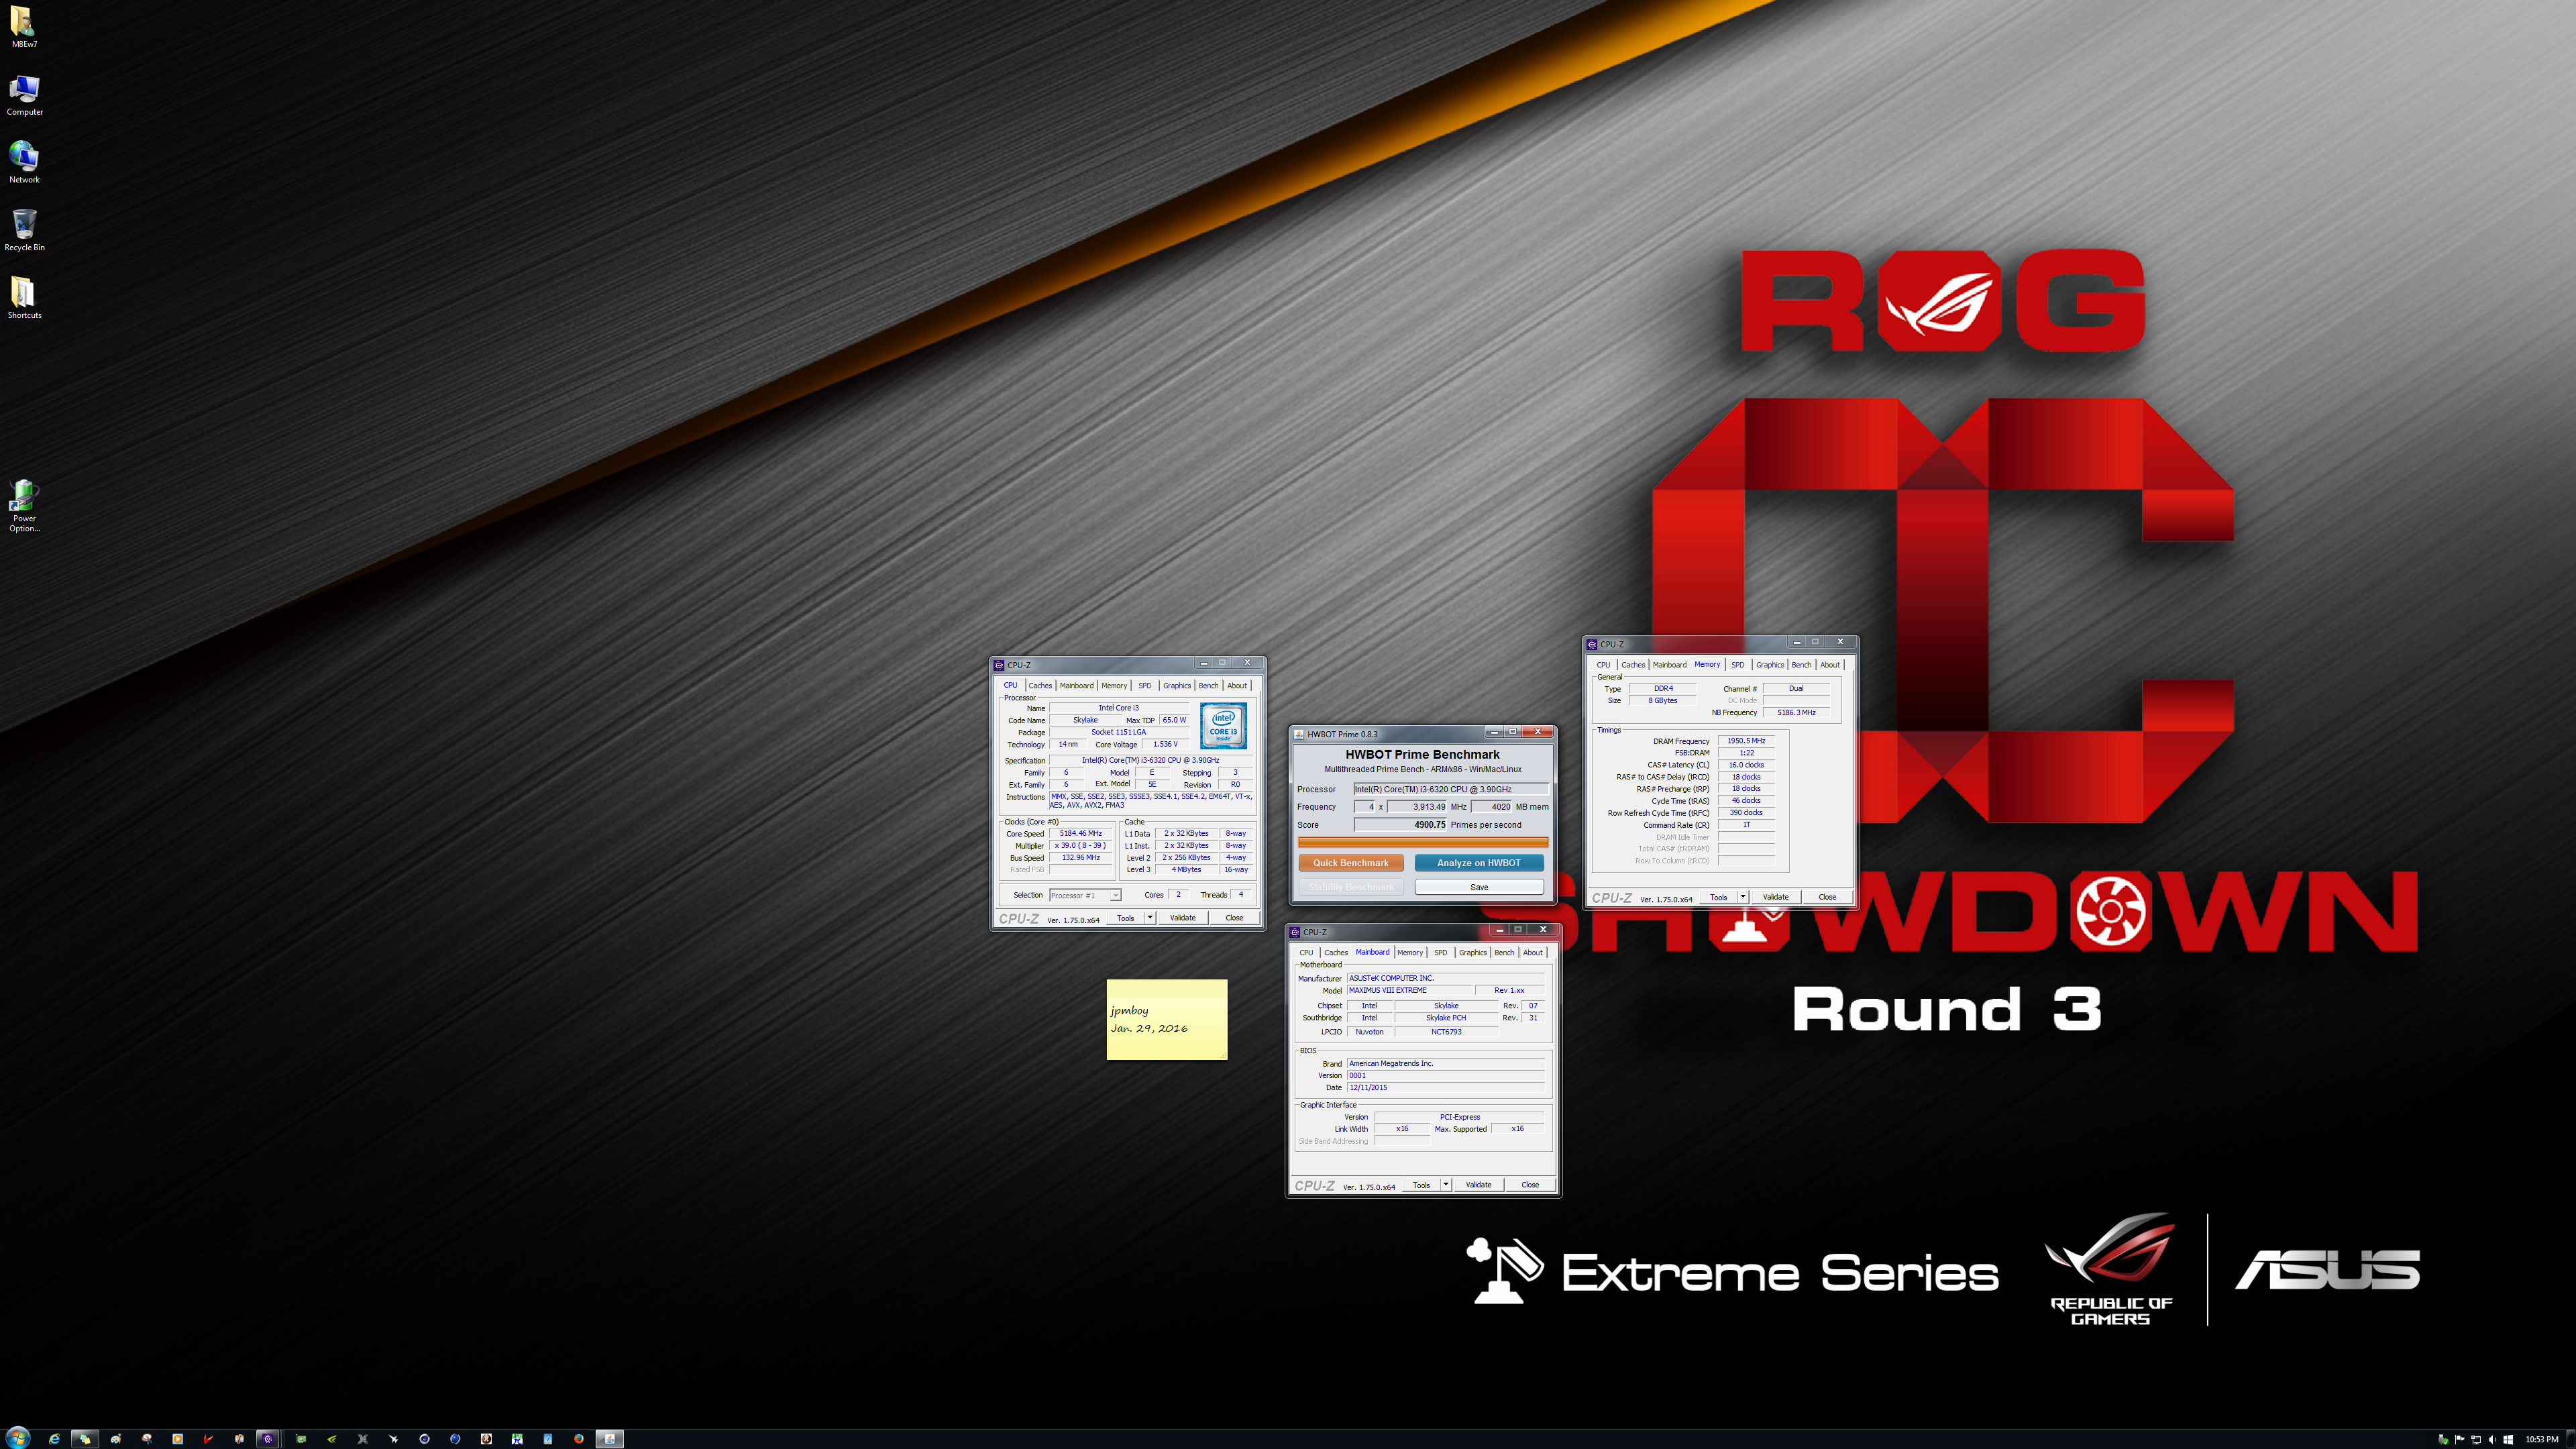Click the Show Desktop strip beside the clock
2576x1449 pixels.
pos(2571,1439)
